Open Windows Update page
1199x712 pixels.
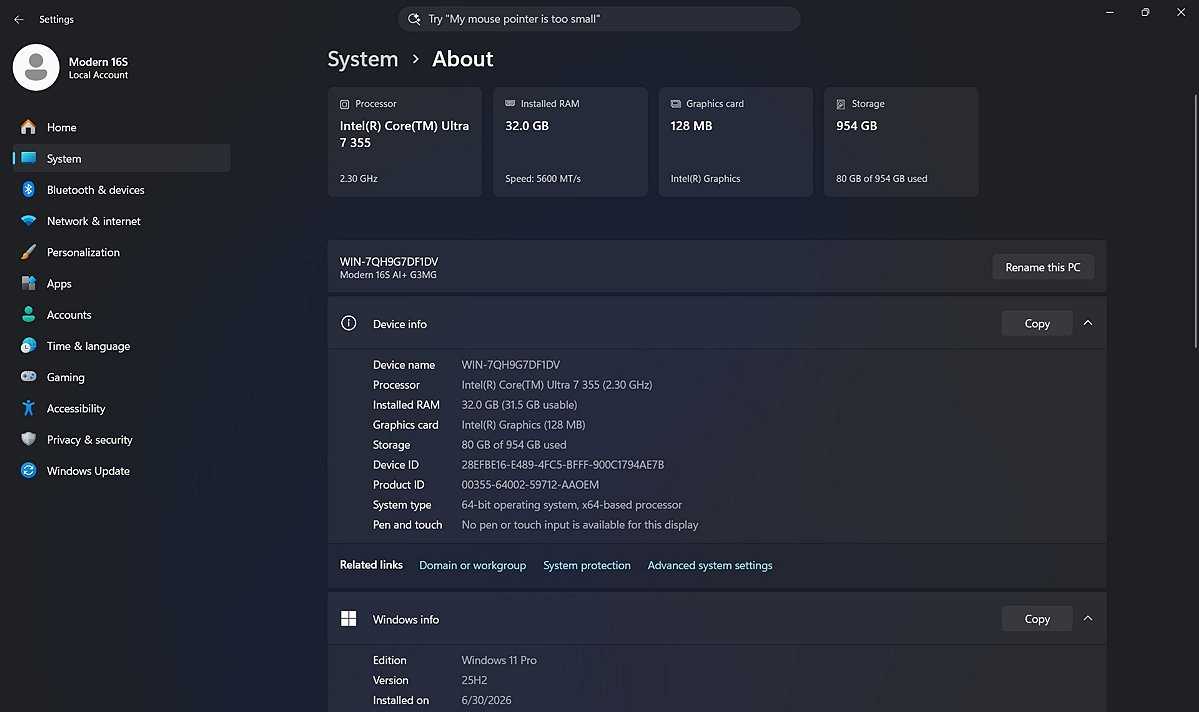point(122,471)
